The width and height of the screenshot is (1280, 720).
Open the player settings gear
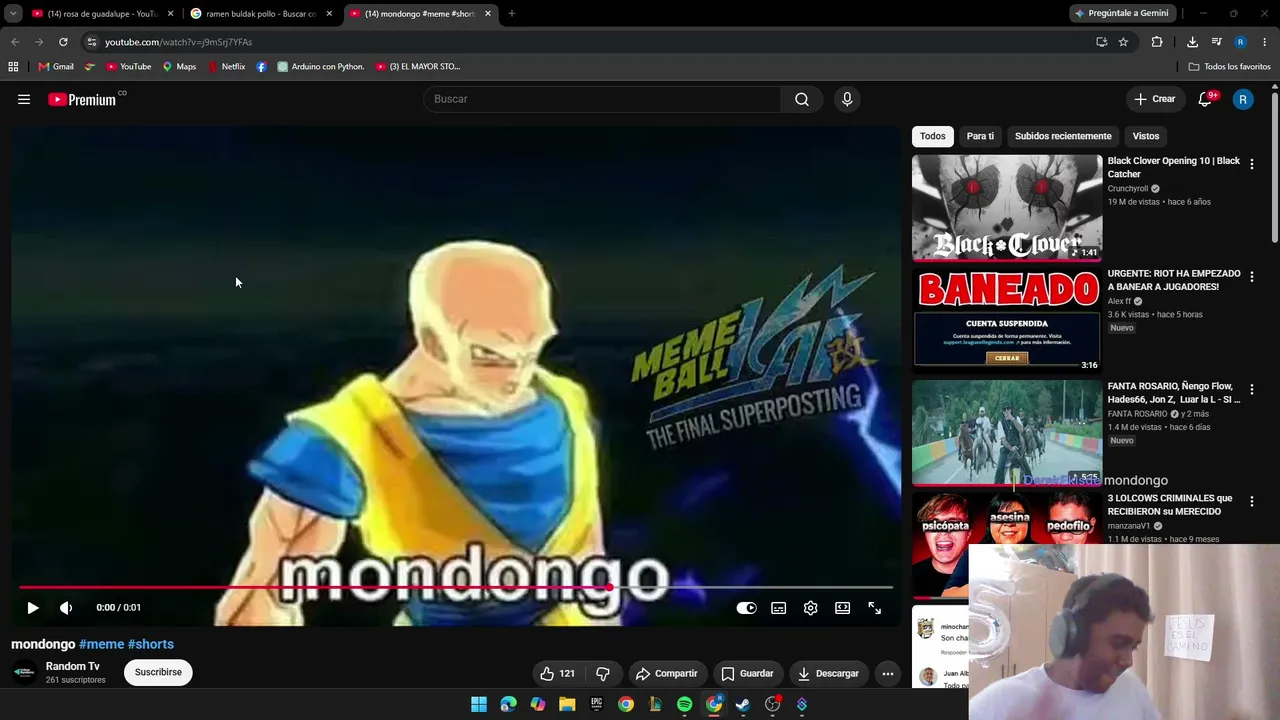[x=811, y=608]
